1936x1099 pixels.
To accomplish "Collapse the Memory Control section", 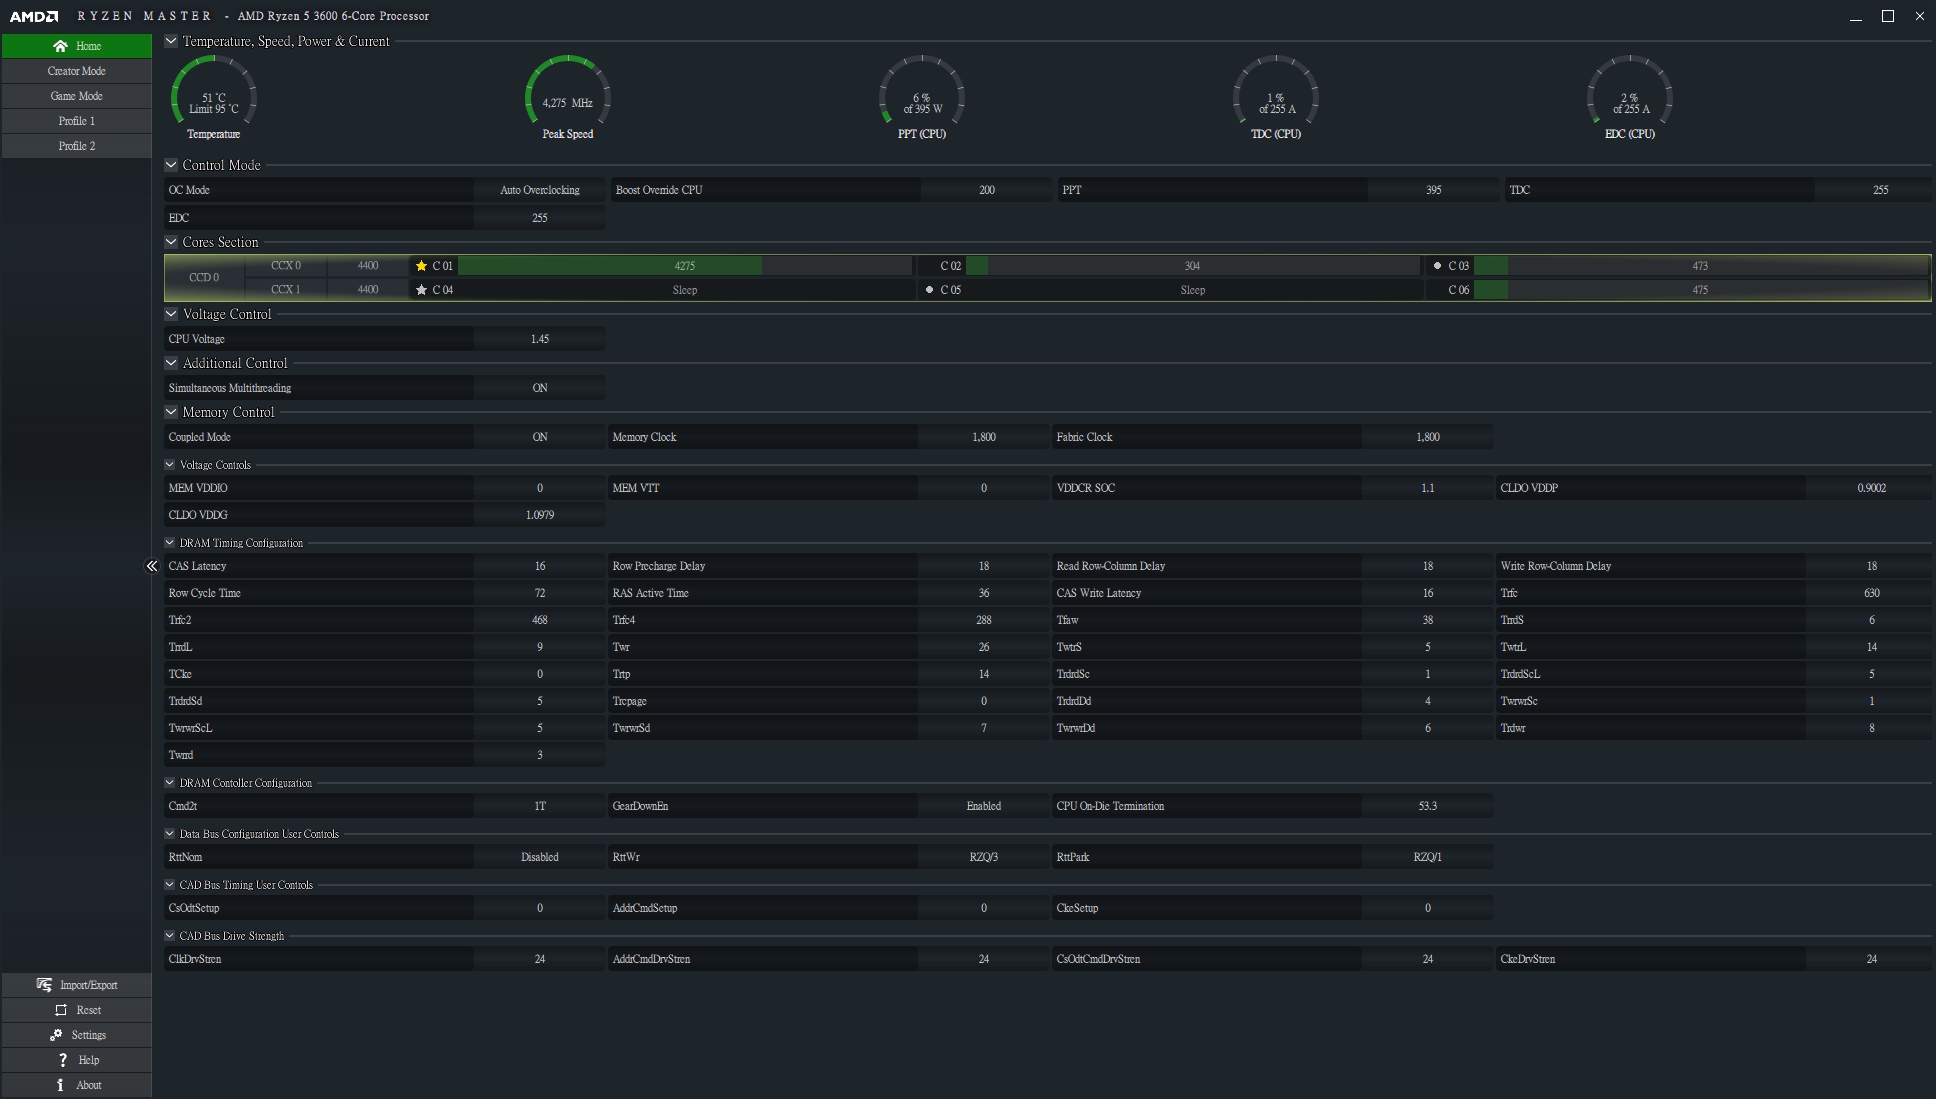I will tap(171, 412).
